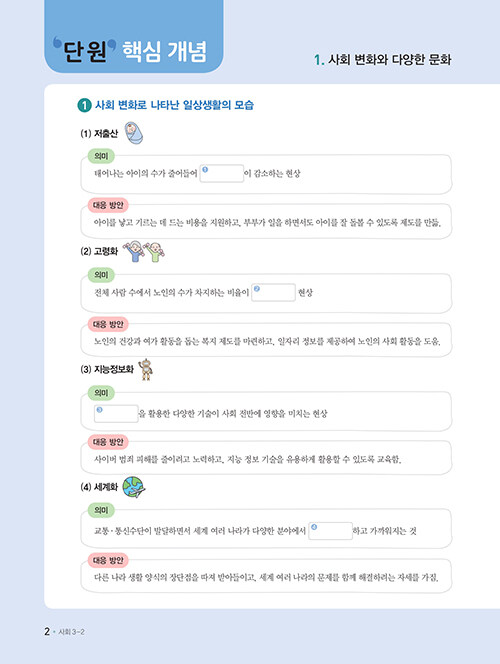
Task: Click the 대응 방안 tag under 세계화
Action: (x=108, y=560)
